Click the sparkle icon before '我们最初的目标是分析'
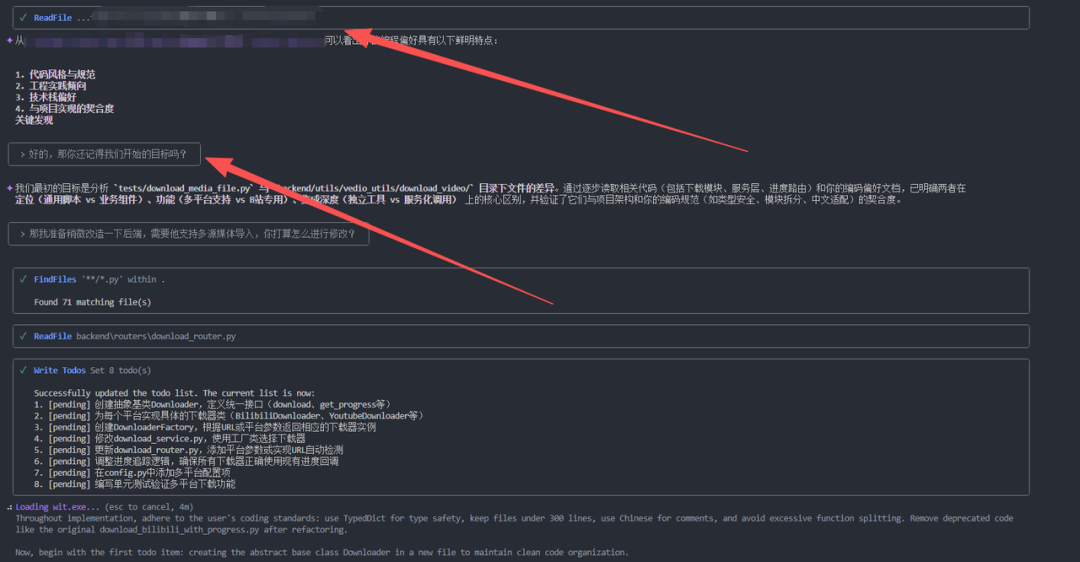 pos(10,188)
